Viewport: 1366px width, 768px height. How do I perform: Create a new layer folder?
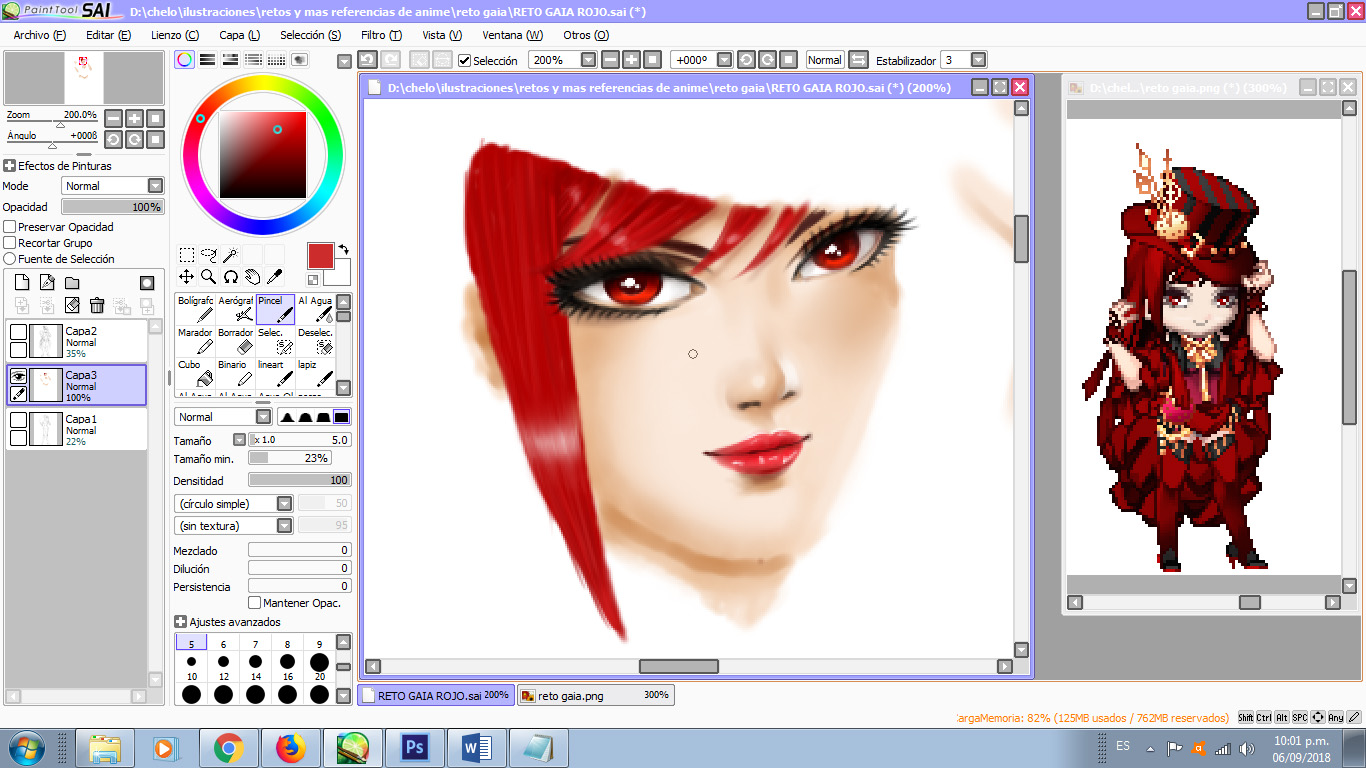coord(72,283)
